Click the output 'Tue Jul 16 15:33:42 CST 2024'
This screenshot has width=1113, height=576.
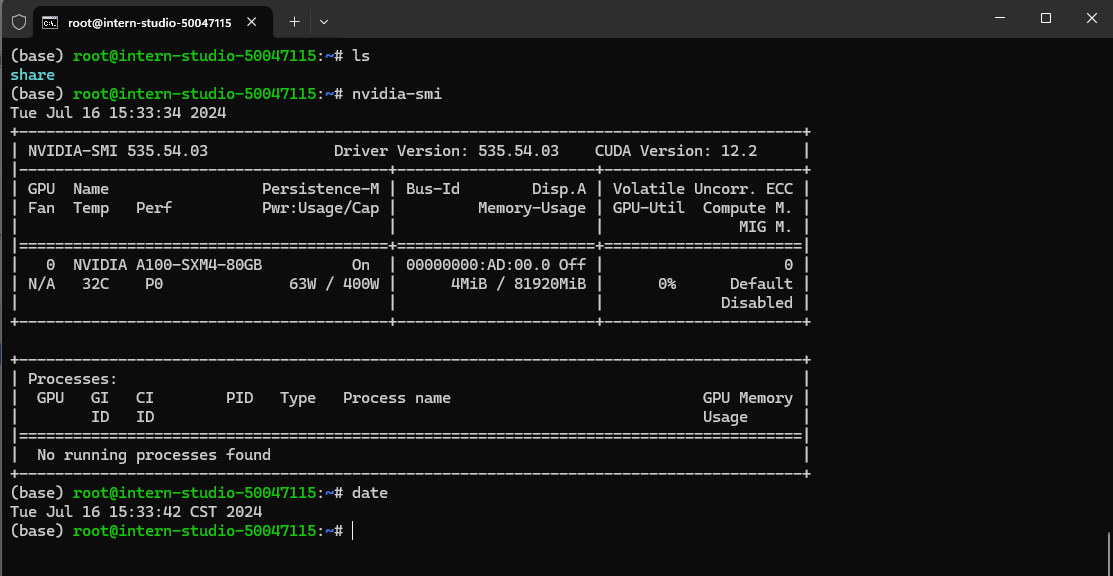(x=136, y=512)
